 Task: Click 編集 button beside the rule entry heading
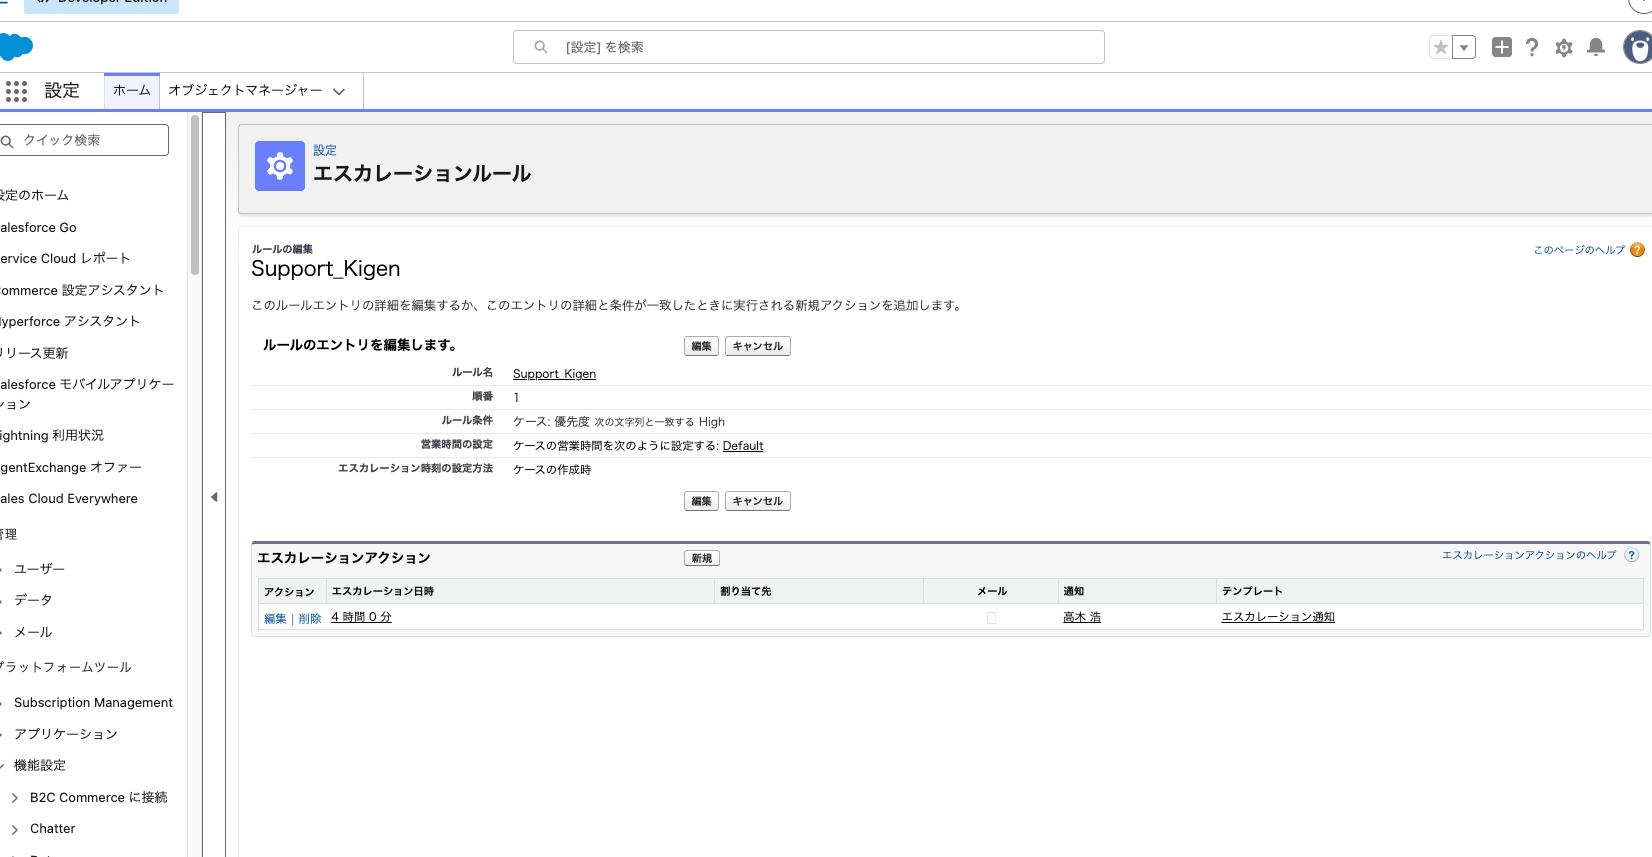(x=701, y=346)
